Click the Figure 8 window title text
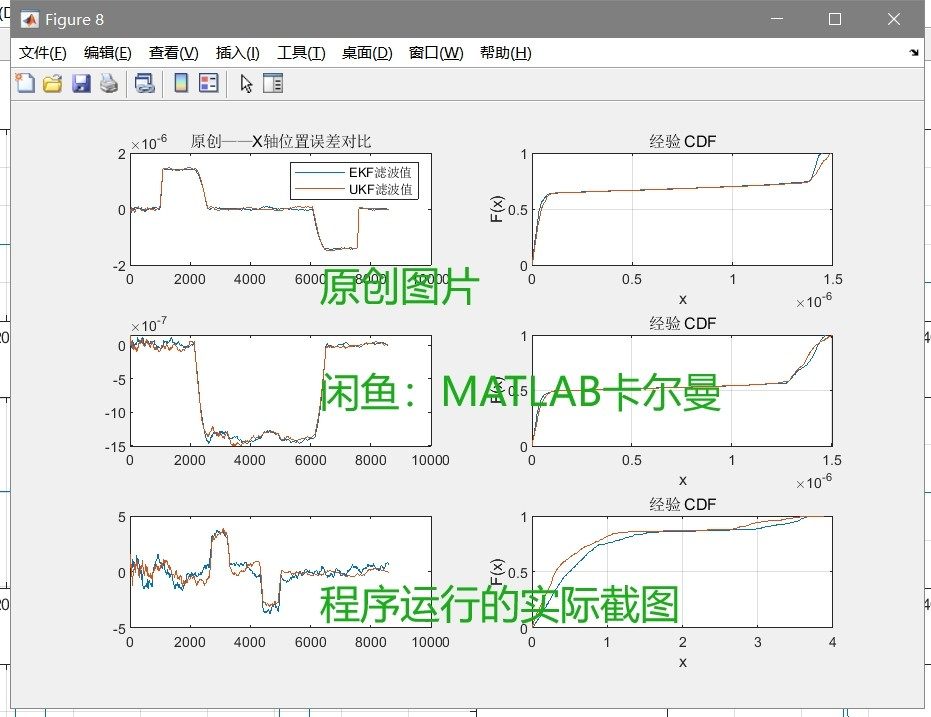Image resolution: width=931 pixels, height=717 pixels. pos(74,20)
